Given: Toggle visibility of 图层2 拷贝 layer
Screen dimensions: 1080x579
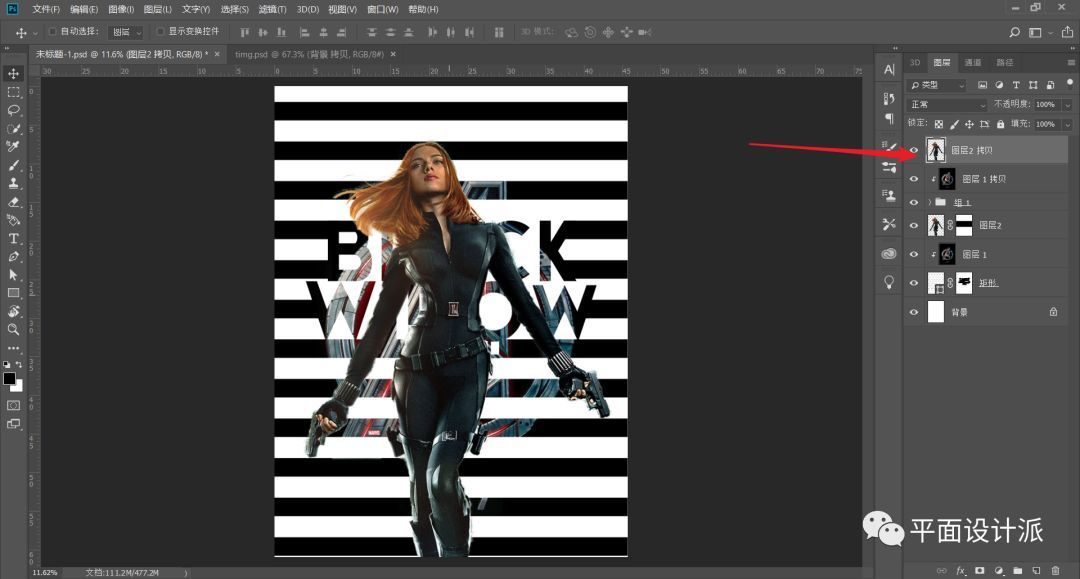Looking at the screenshot, I should 913,150.
